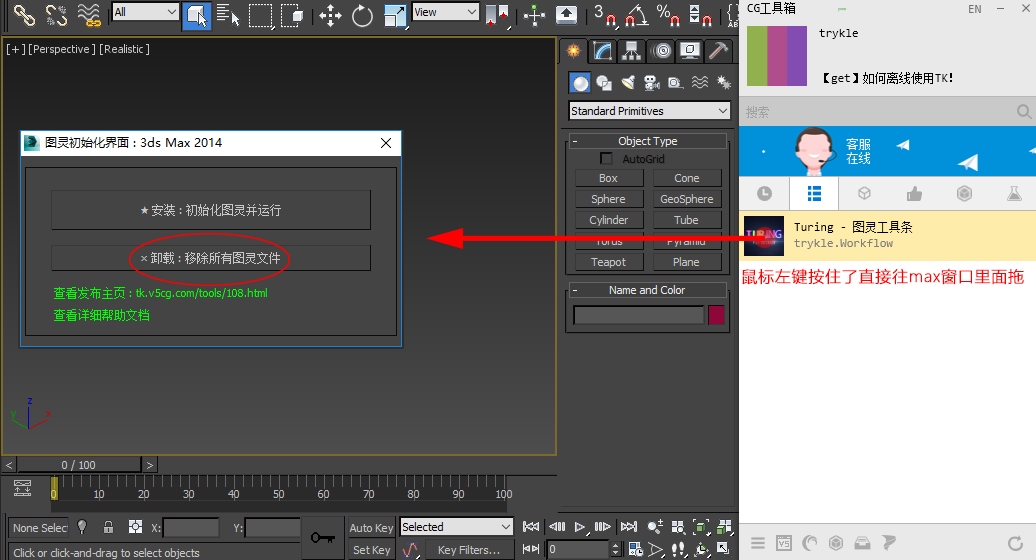
Task: Collapse the Name and Color rollout
Action: point(648,290)
